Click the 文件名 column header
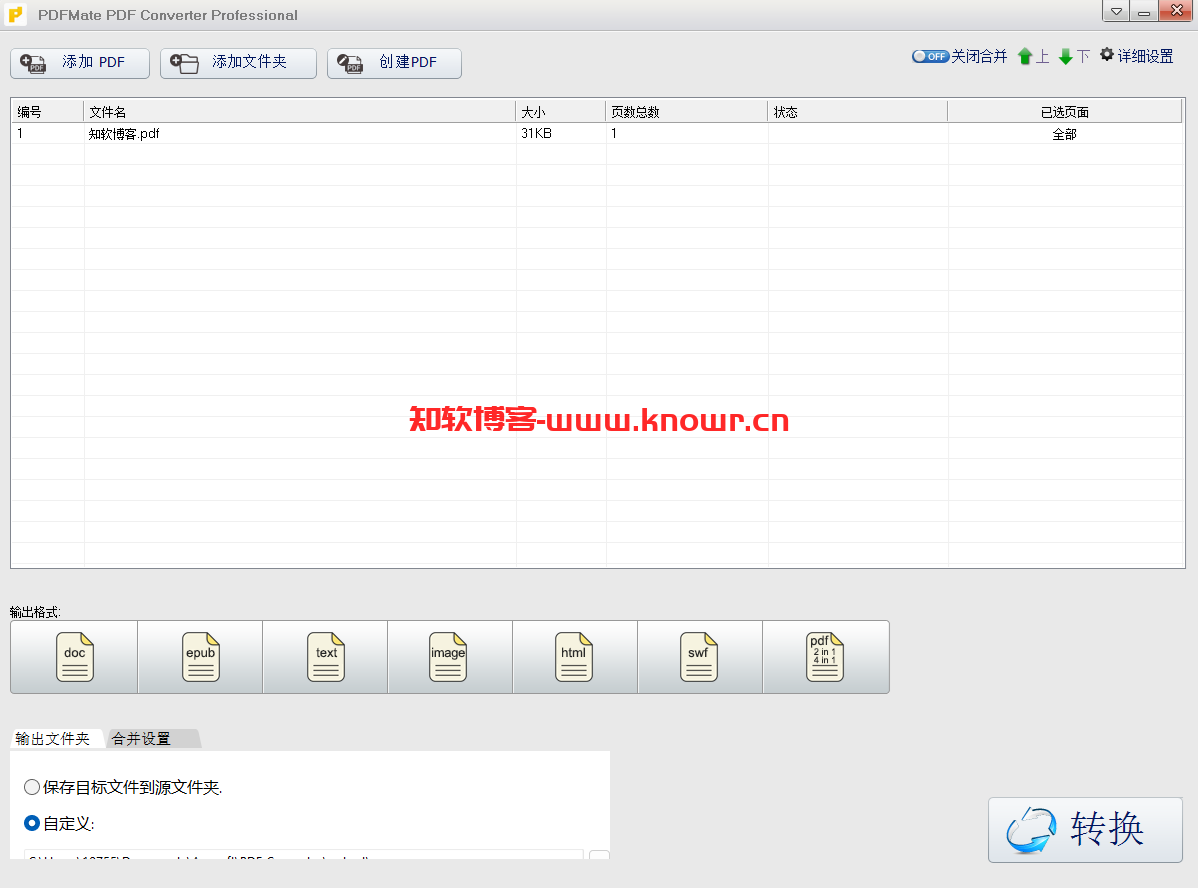This screenshot has height=888, width=1198. 300,112
